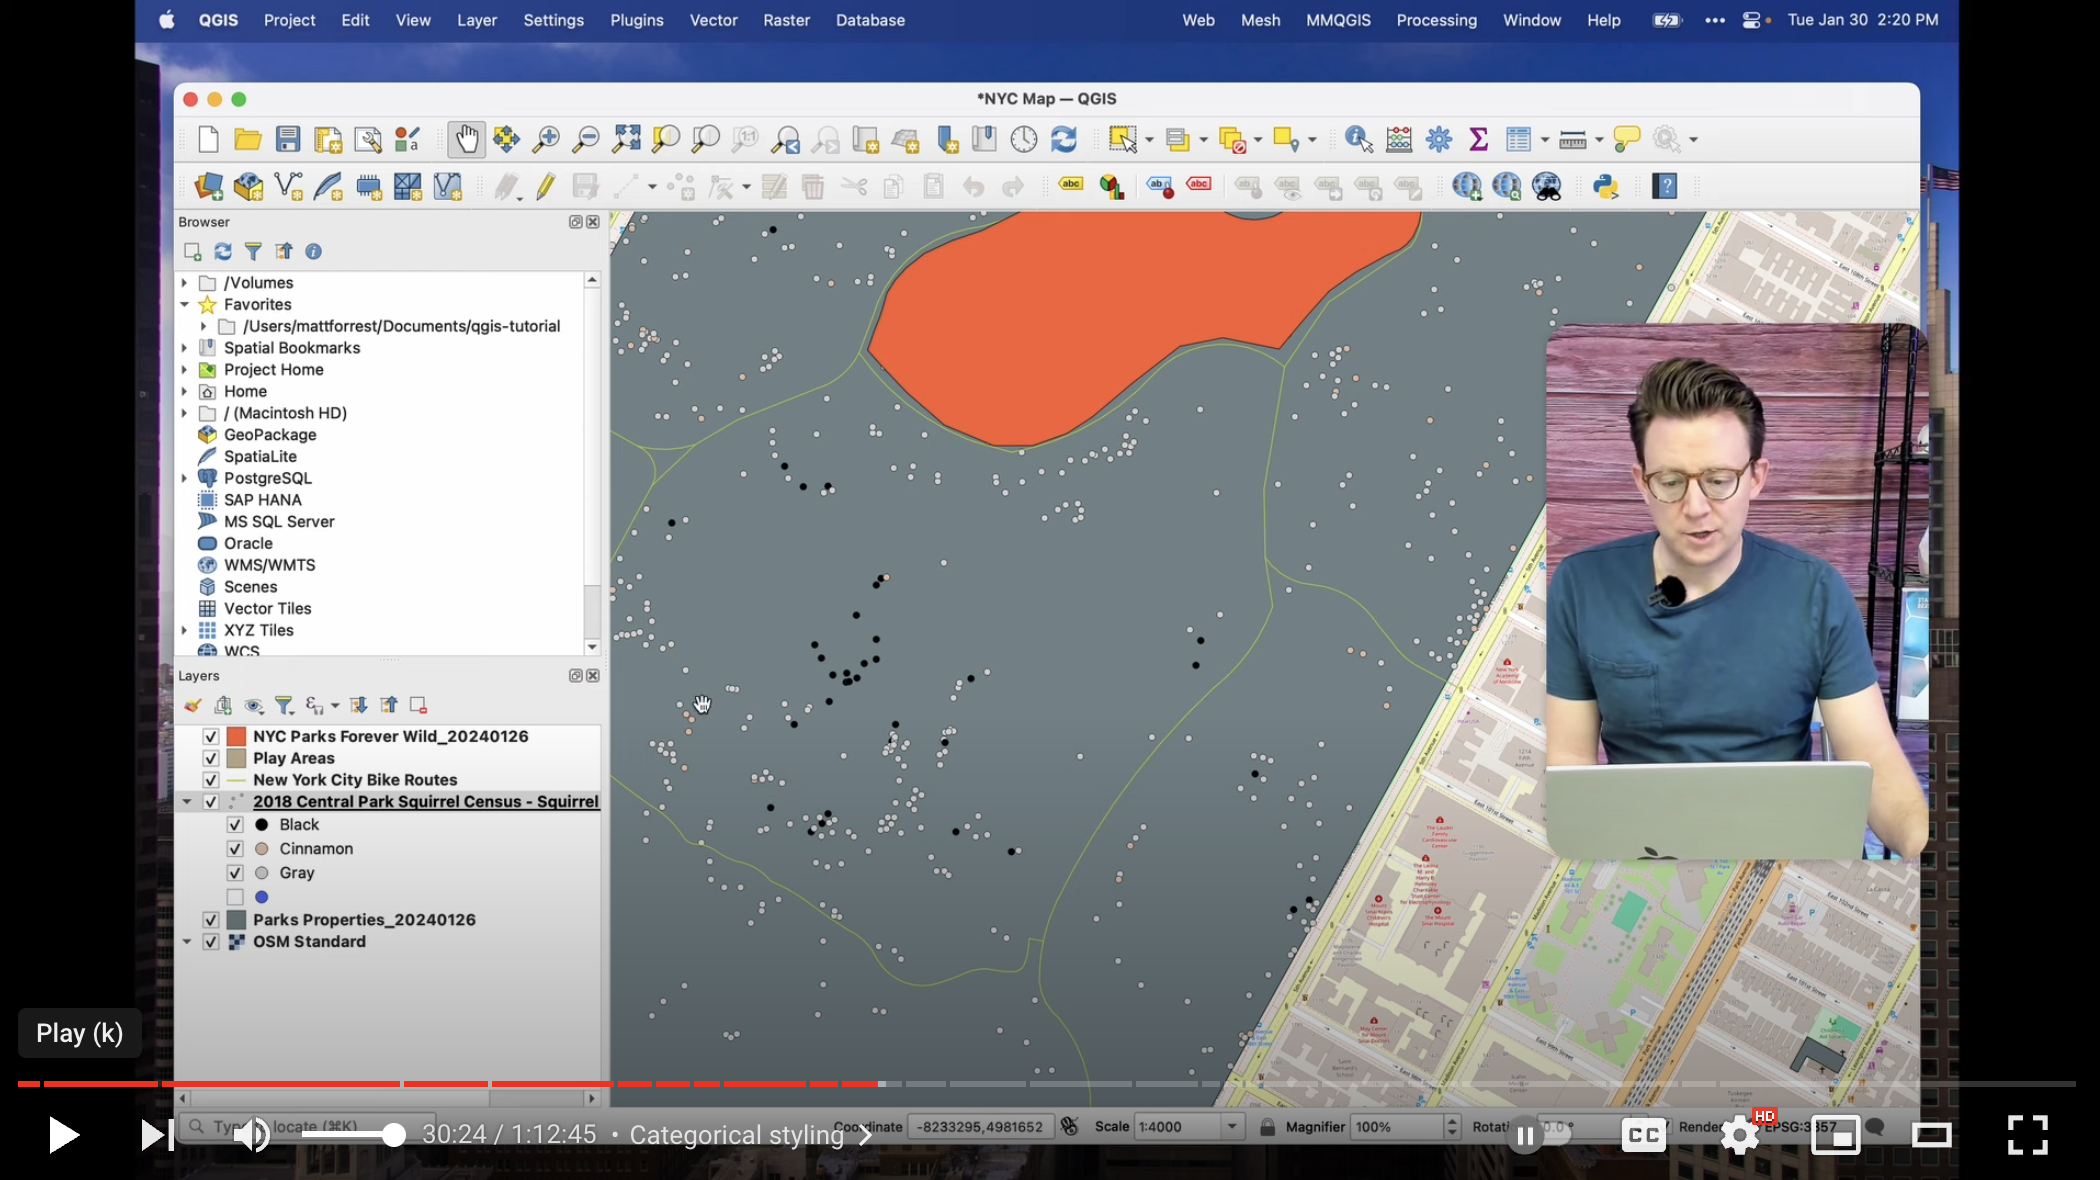Toggle Play Areas layer checkbox
Image resolution: width=2100 pixels, height=1180 pixels.
coord(211,758)
